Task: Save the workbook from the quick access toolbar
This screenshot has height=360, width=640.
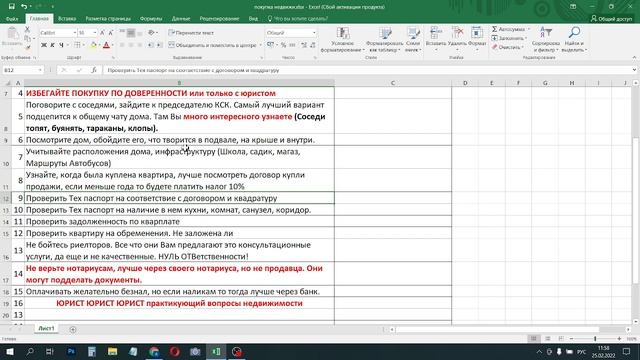Action: (x=11, y=7)
